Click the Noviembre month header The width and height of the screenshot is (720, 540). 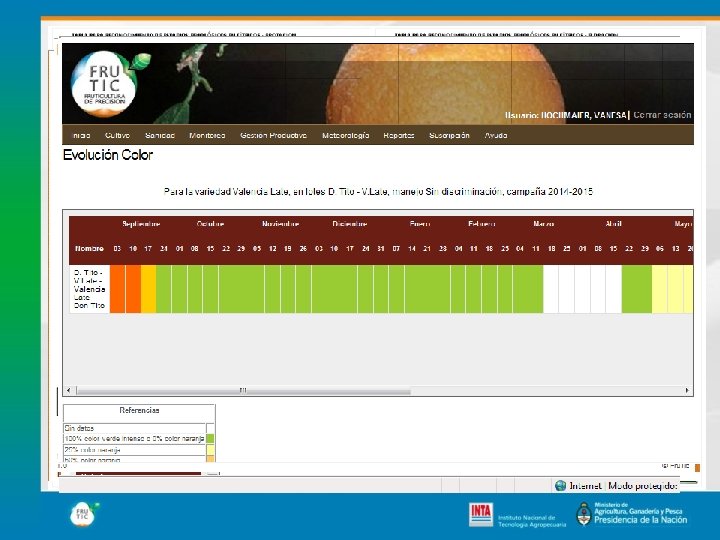[281, 224]
